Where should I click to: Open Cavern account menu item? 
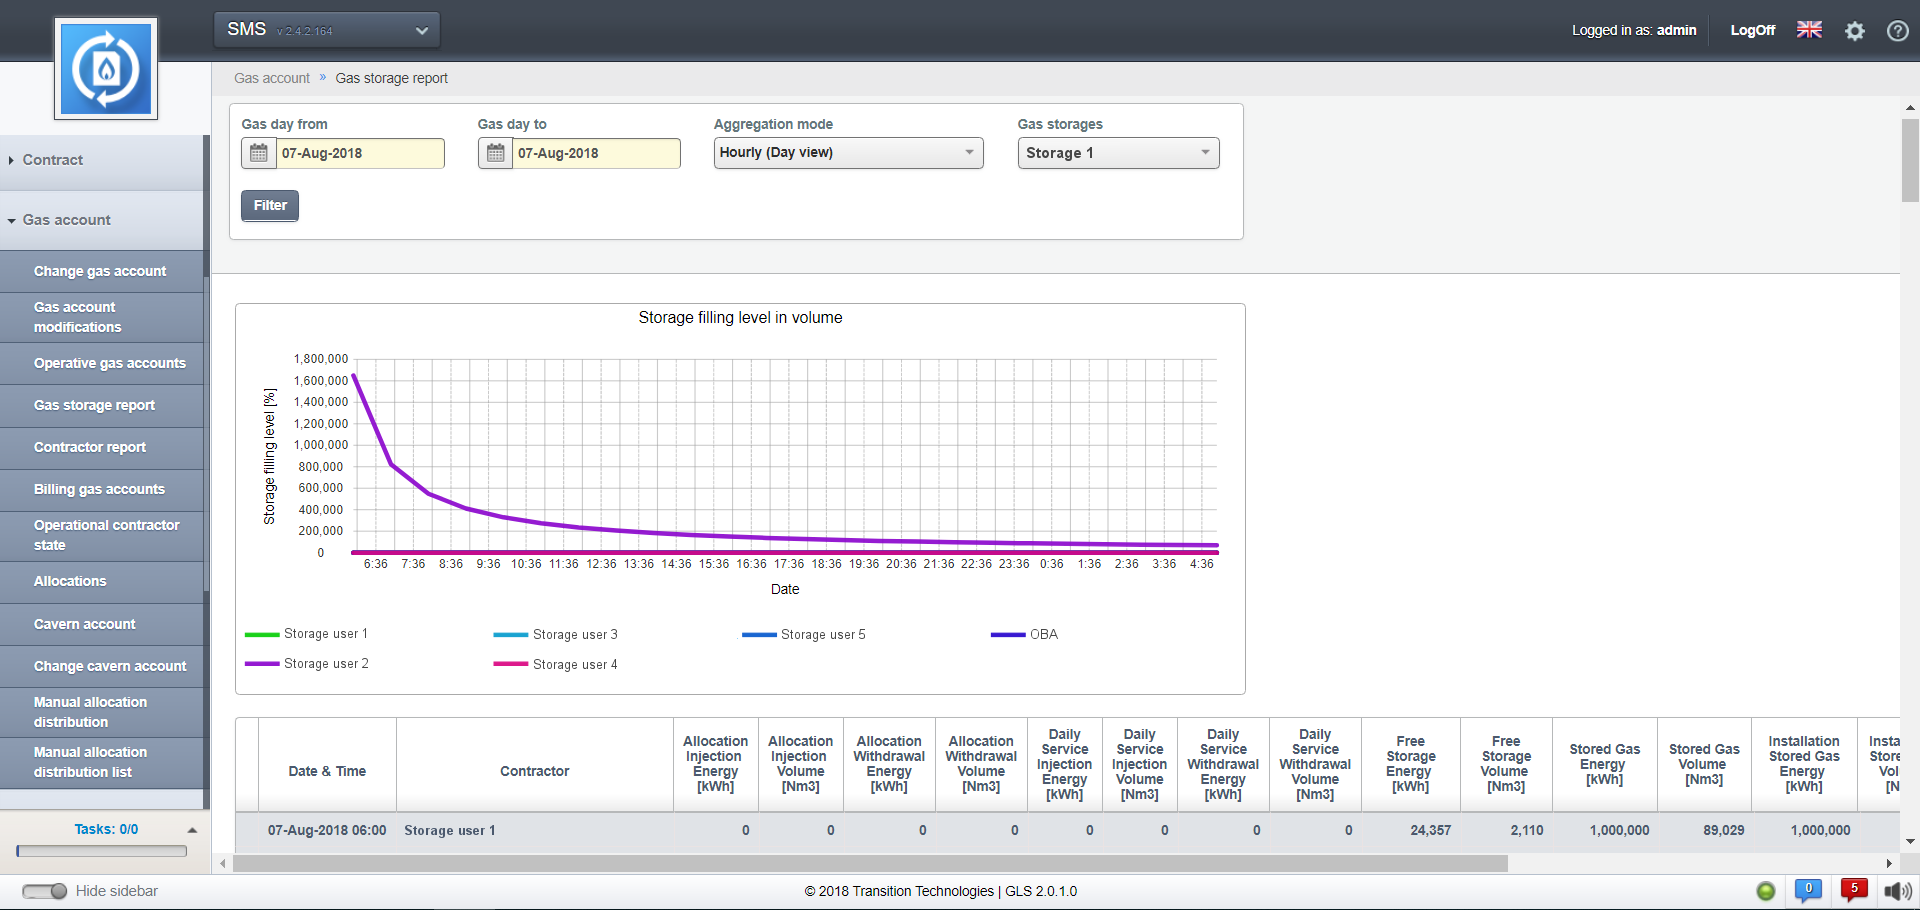tap(101, 624)
